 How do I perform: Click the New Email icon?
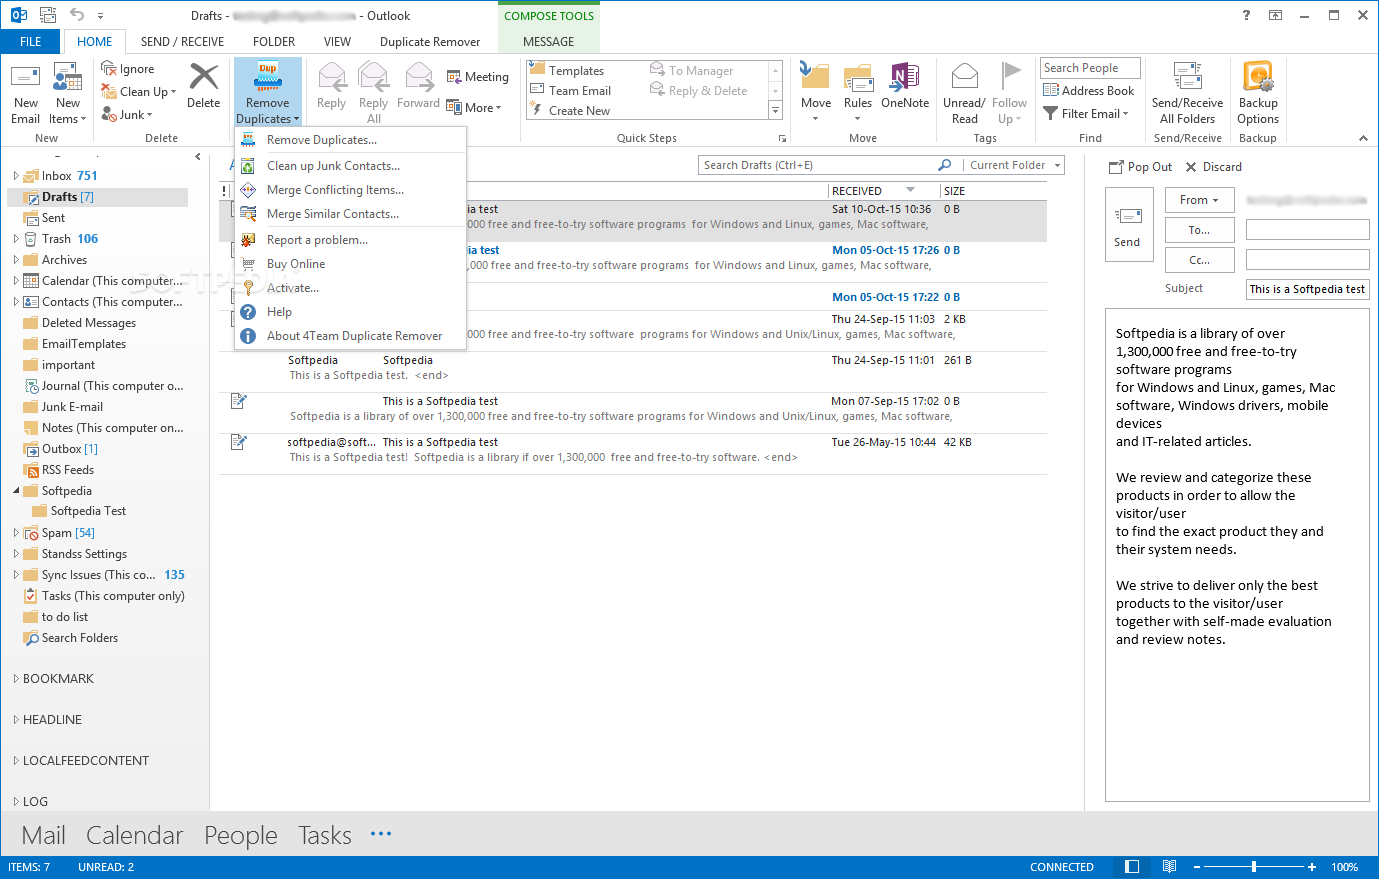click(25, 78)
